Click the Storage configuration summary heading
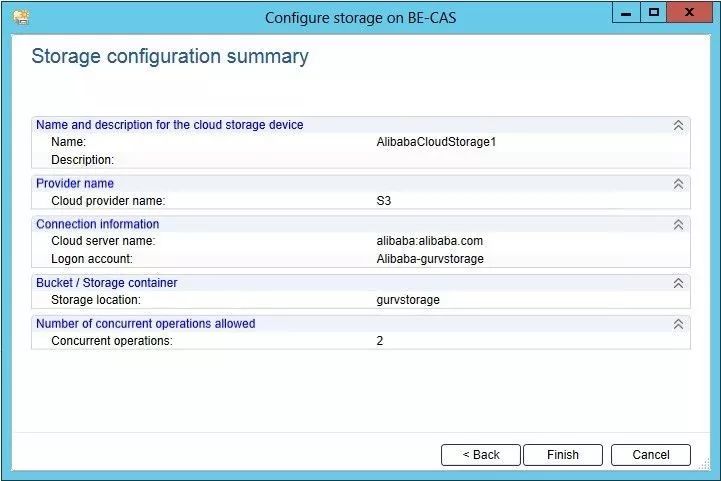 pos(170,56)
